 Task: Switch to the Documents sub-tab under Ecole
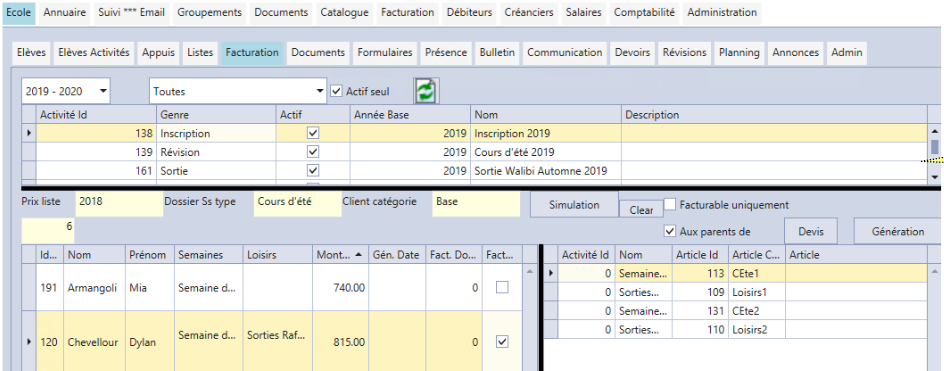pyautogui.click(x=318, y=52)
